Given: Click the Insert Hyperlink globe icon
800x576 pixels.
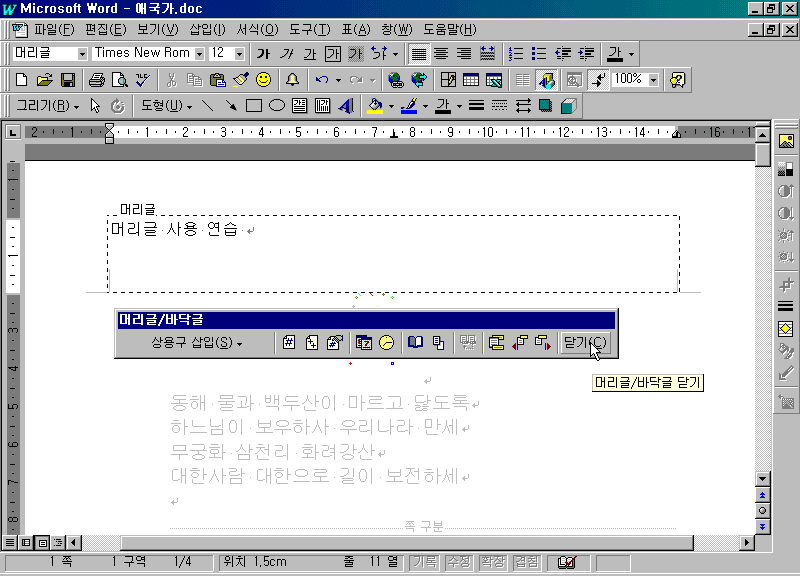Looking at the screenshot, I should pyautogui.click(x=395, y=80).
